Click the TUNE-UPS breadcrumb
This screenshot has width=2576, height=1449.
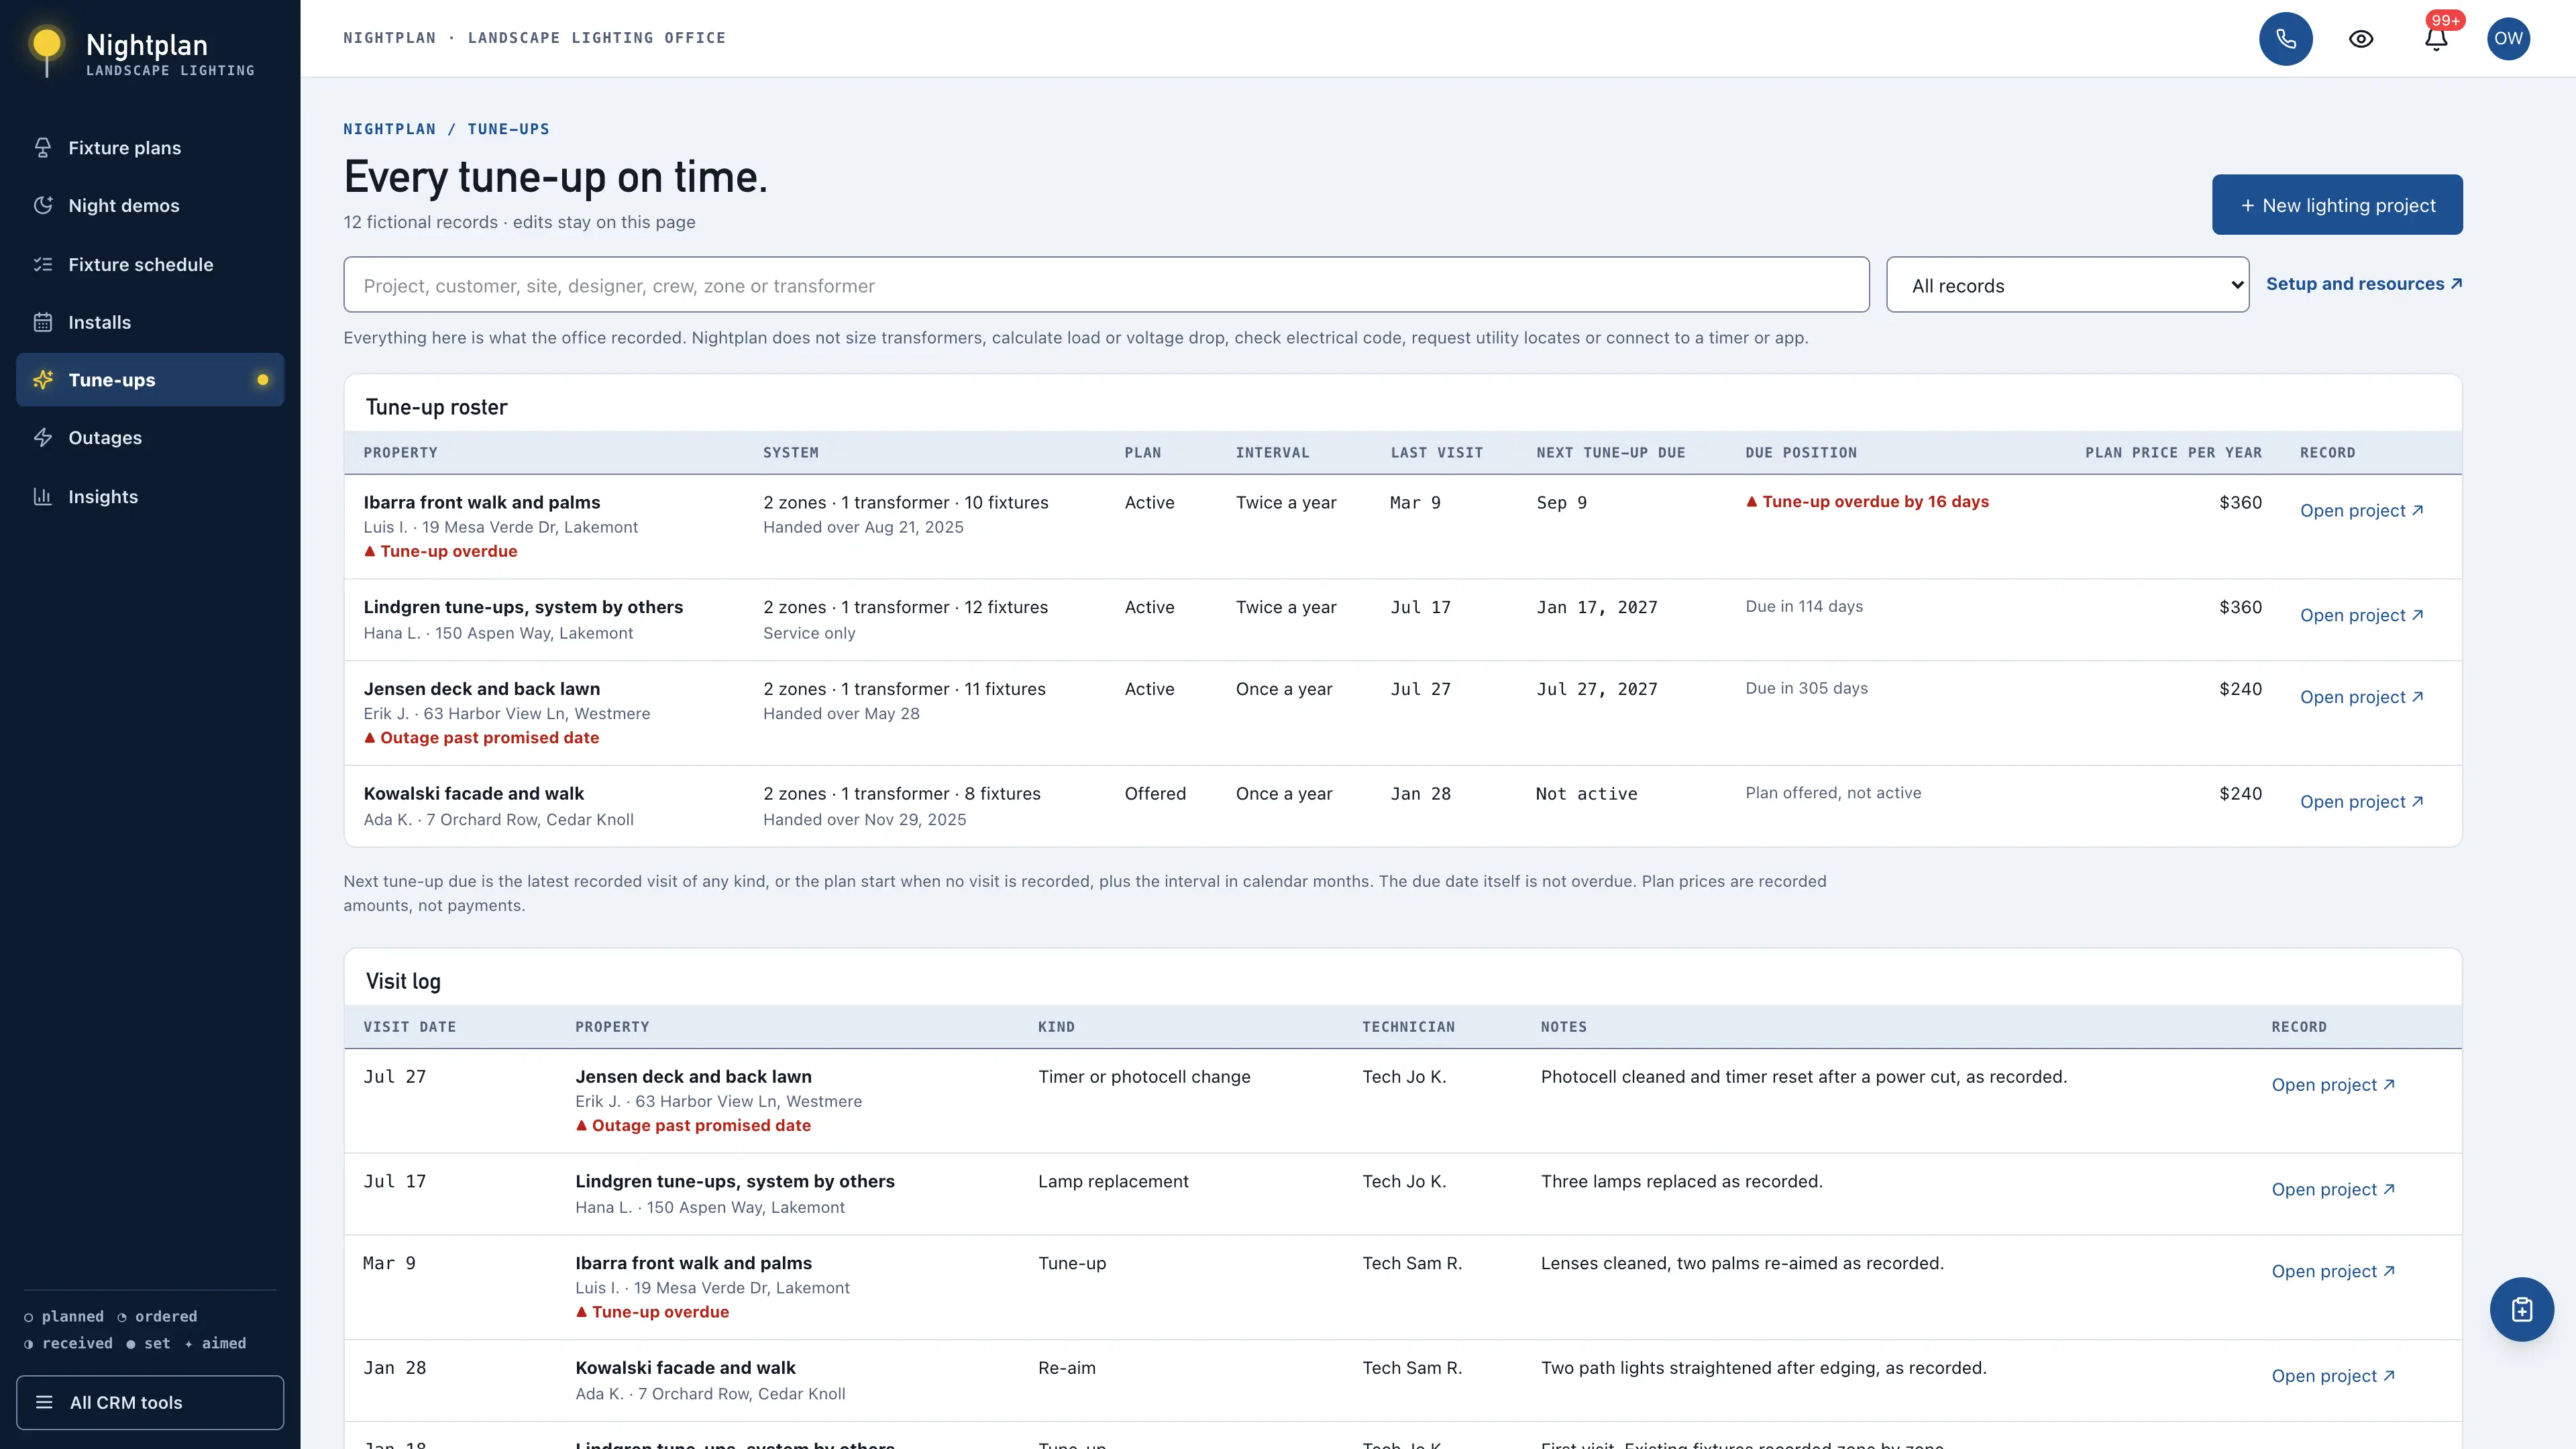[x=508, y=129]
